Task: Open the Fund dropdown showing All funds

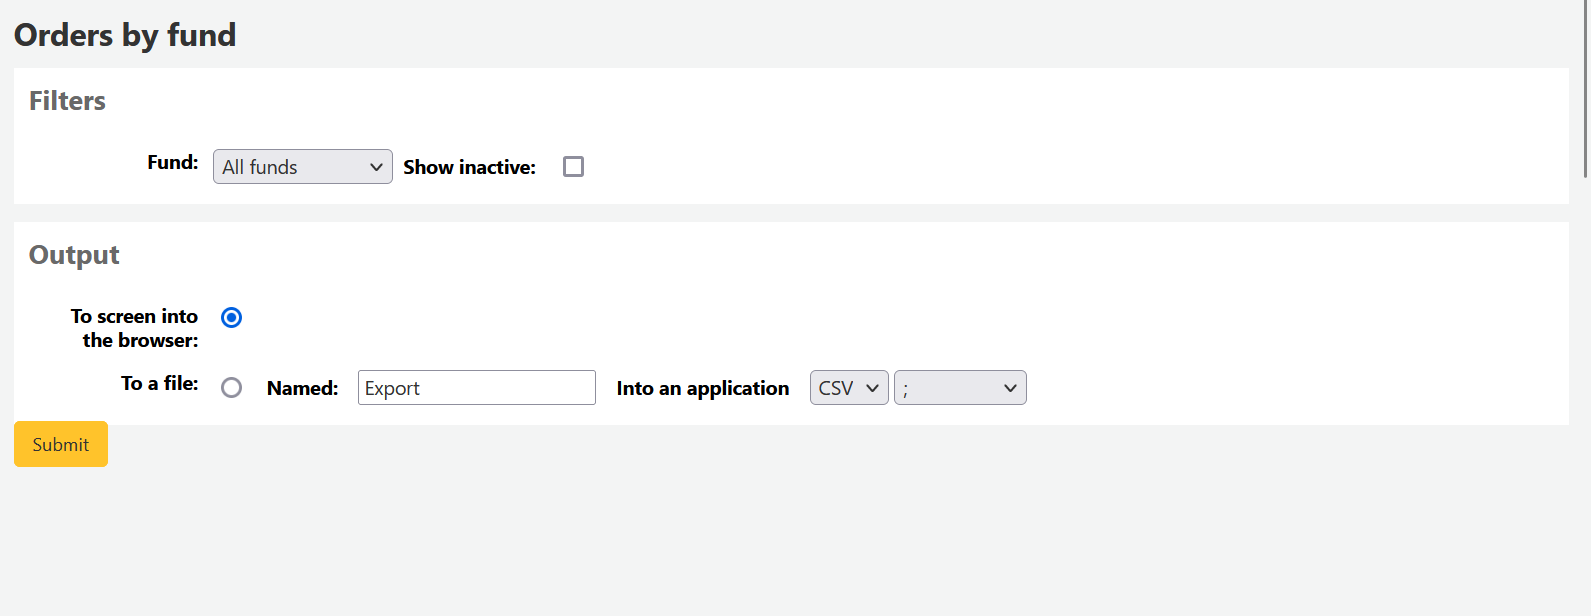Action: 302,167
